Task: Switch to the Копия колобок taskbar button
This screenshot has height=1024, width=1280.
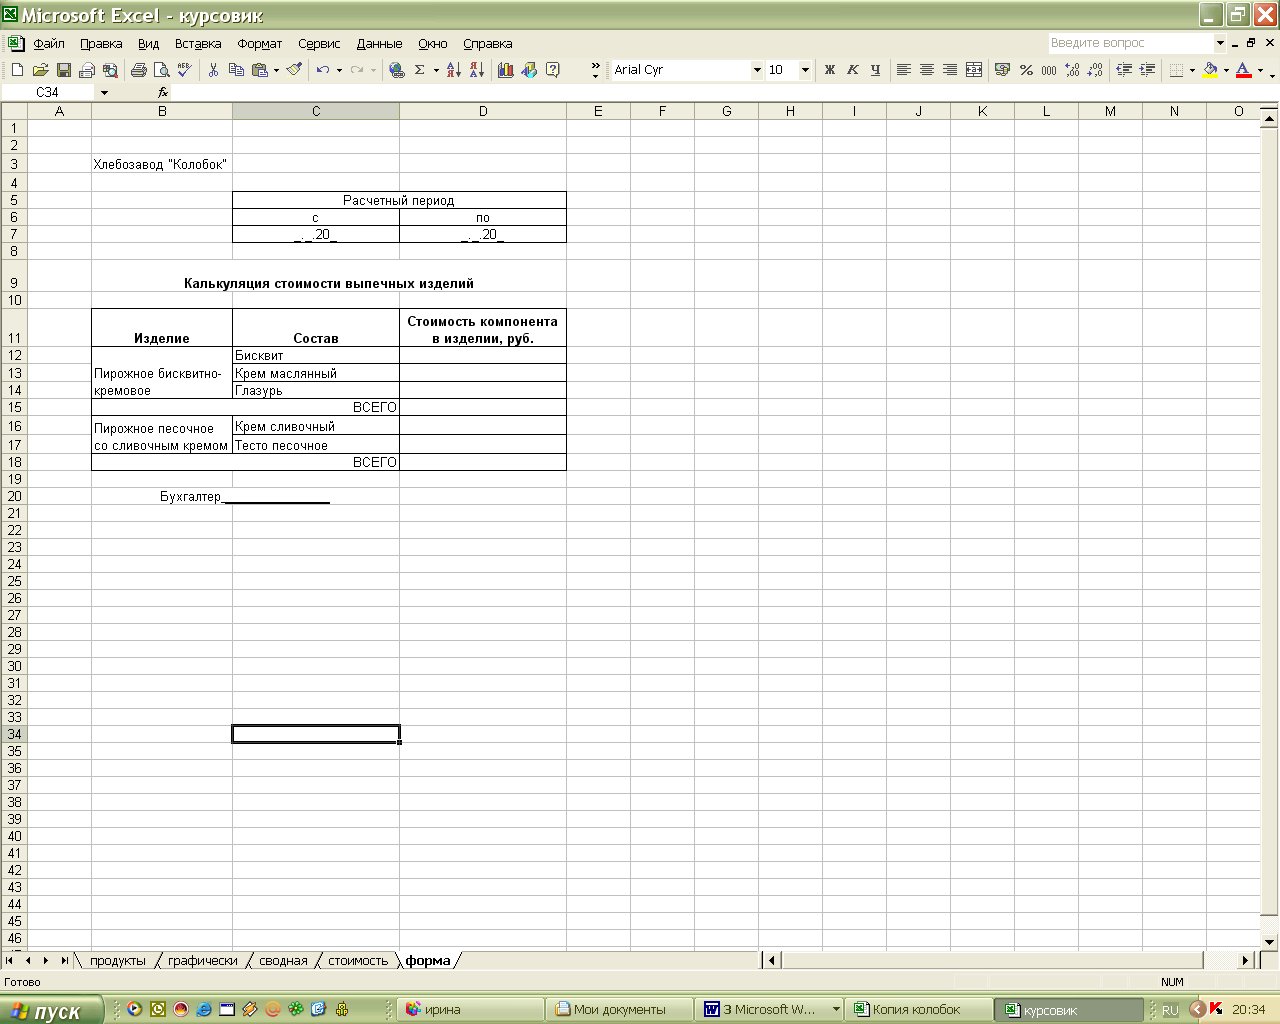Action: point(917,1010)
